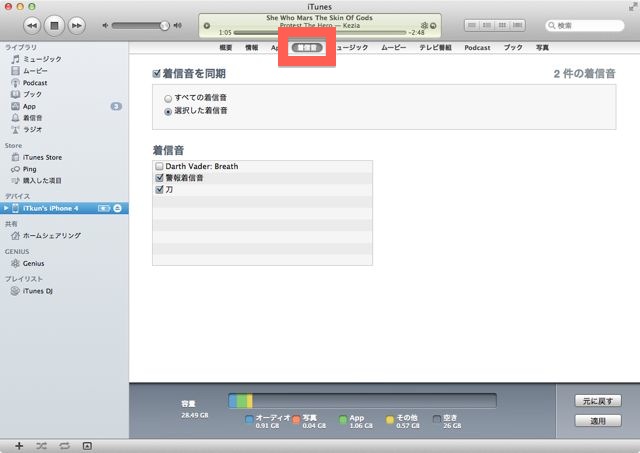This screenshot has width=640, height=453.
Task: Click the App green legend swatch
Action: pos(342,419)
